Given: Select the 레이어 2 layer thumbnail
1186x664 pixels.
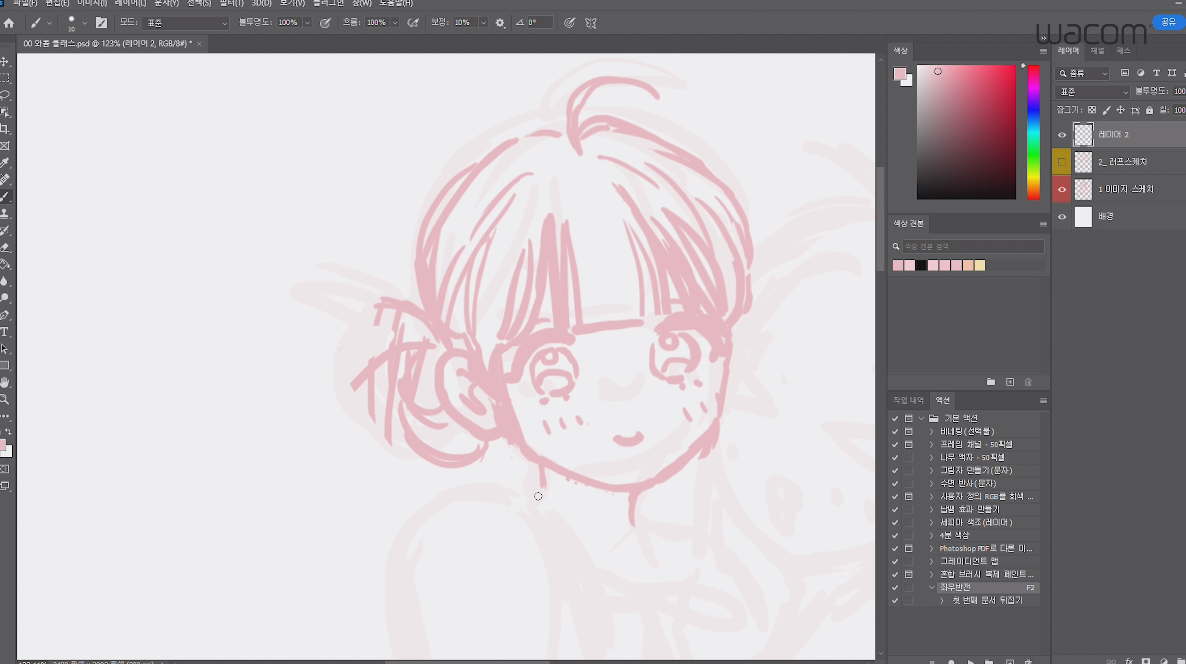Looking at the screenshot, I should 1084,135.
